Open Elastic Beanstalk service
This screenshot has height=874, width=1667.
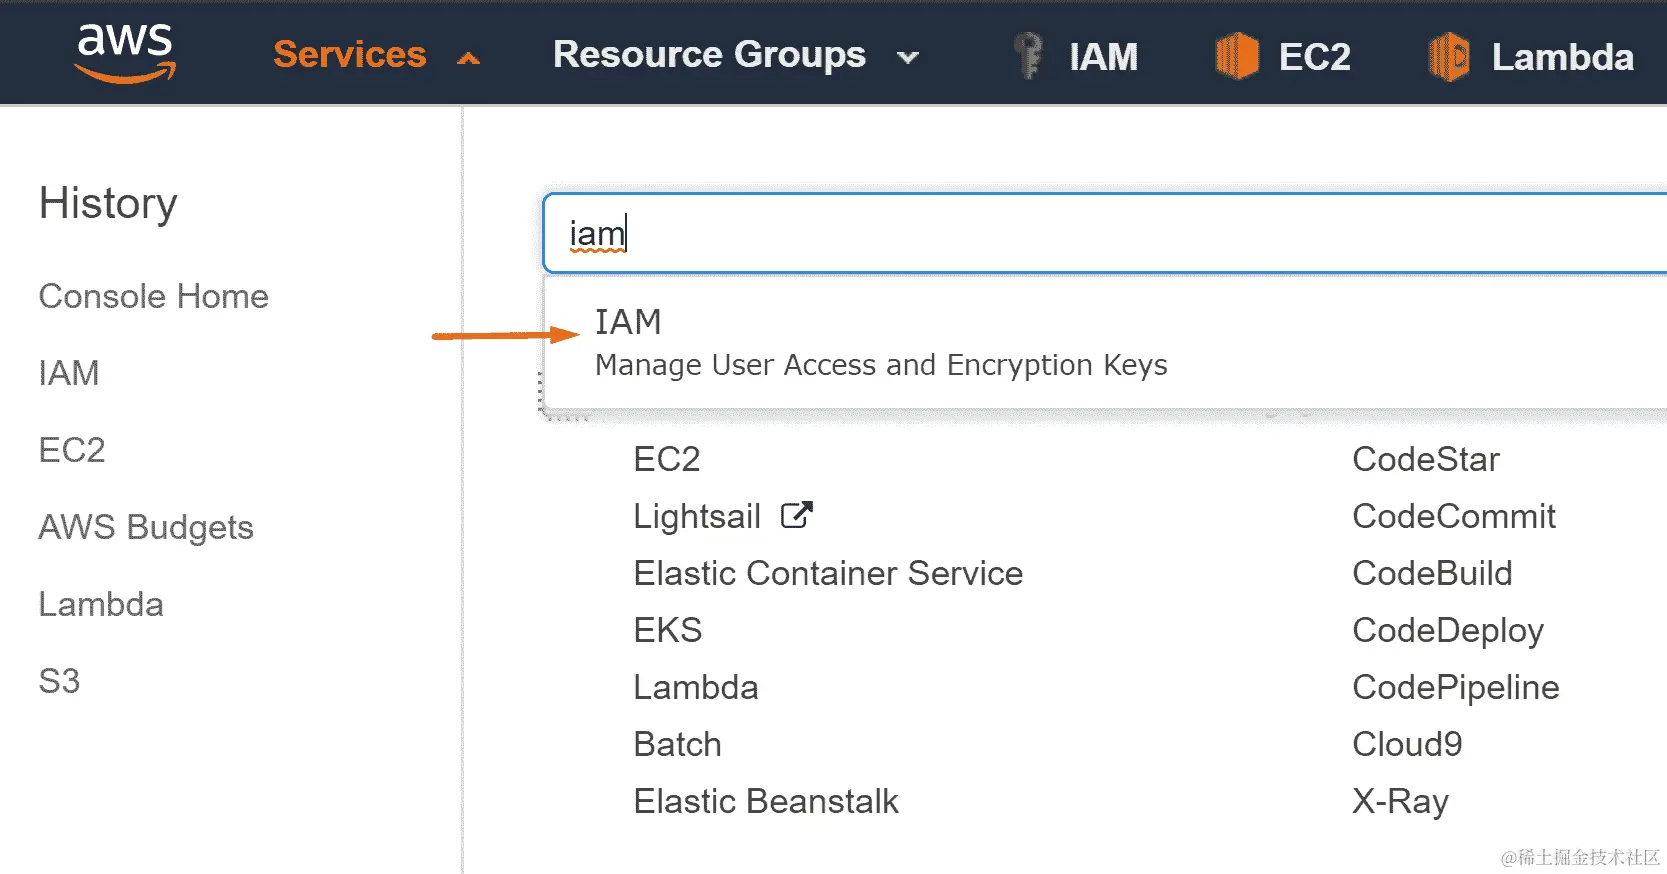[x=766, y=801]
